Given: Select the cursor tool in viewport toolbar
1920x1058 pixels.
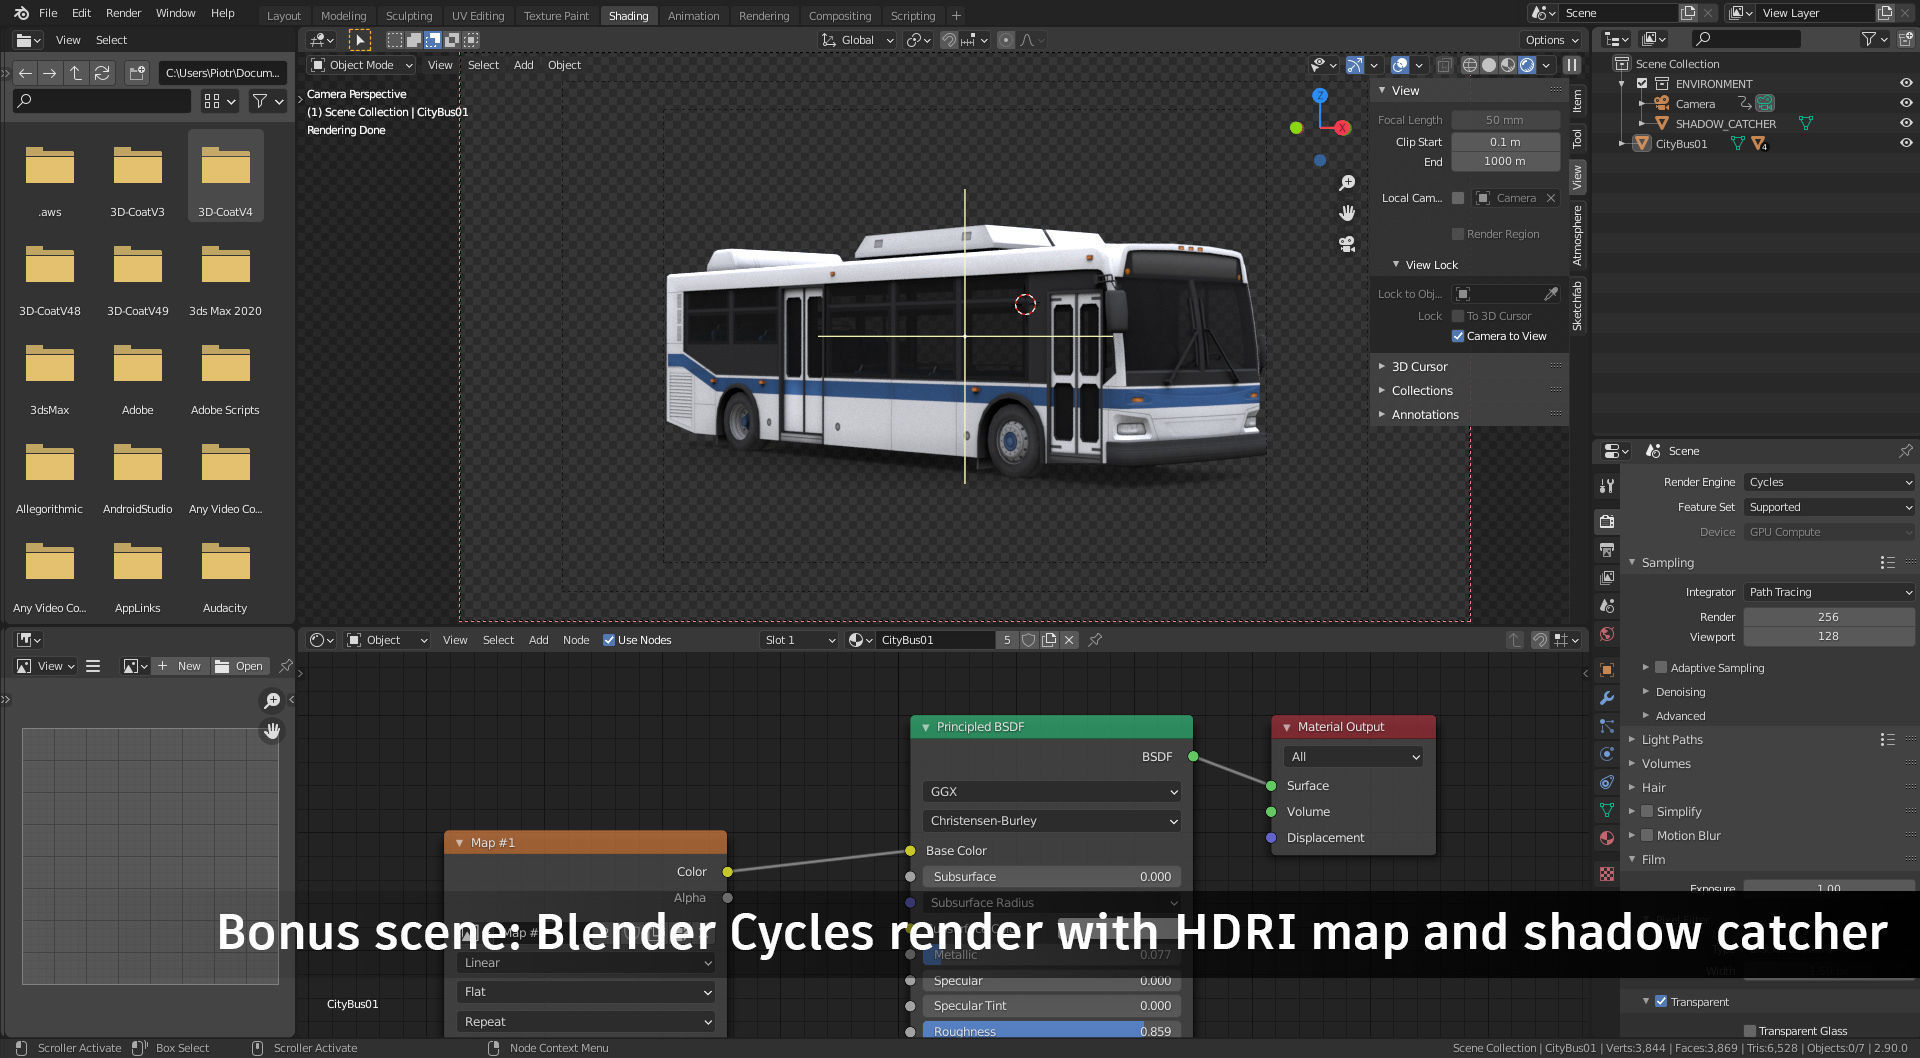Looking at the screenshot, I should (x=359, y=40).
